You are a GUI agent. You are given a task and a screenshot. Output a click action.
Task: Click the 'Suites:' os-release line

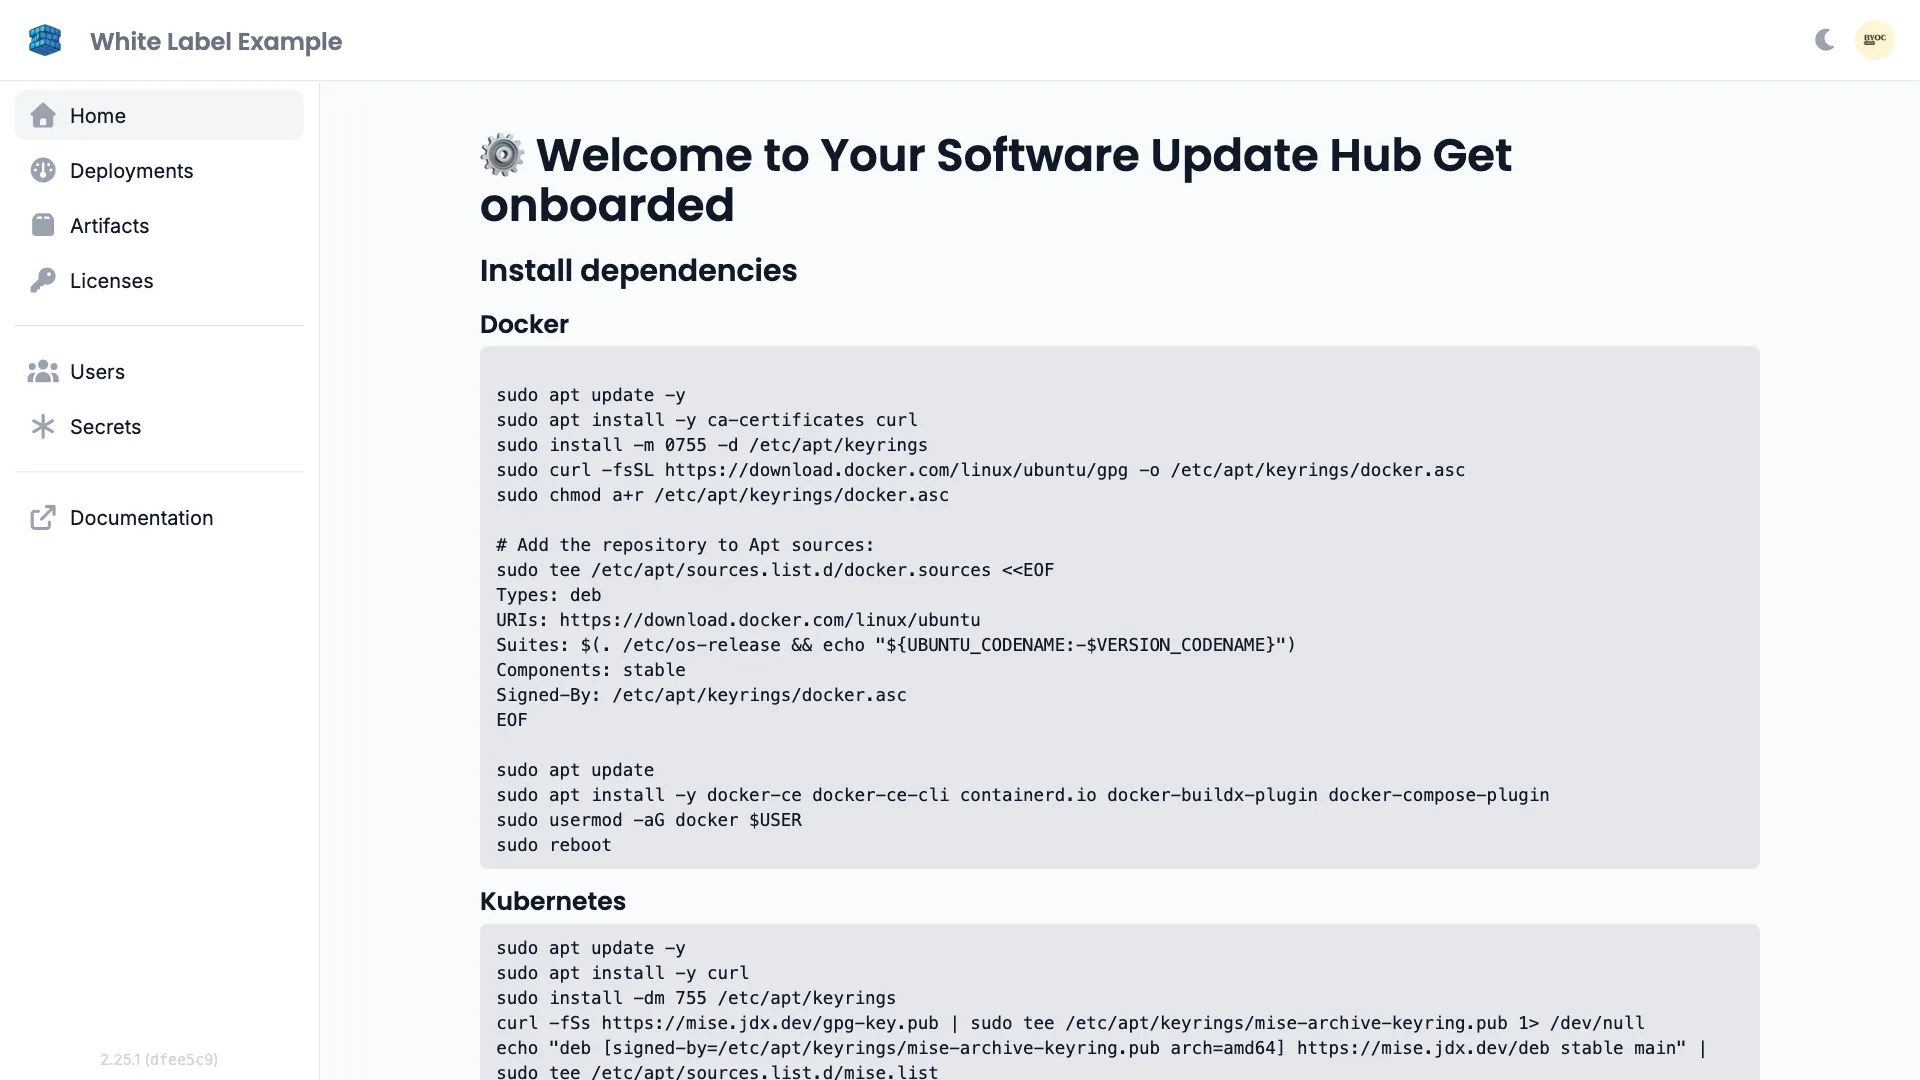point(896,645)
